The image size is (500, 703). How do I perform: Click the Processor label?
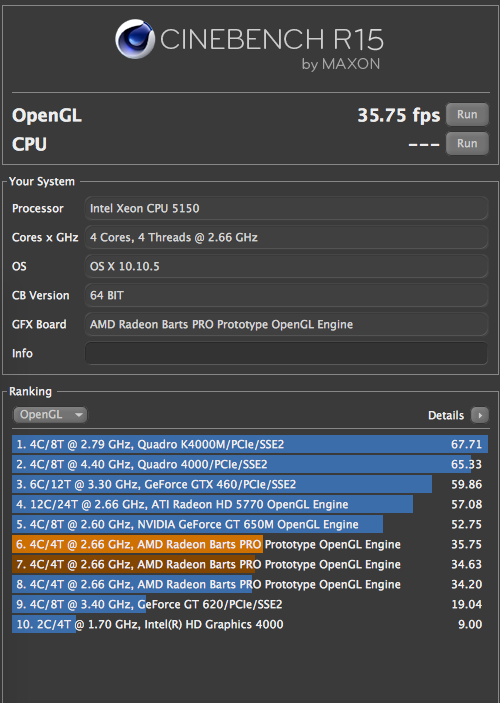[x=38, y=208]
